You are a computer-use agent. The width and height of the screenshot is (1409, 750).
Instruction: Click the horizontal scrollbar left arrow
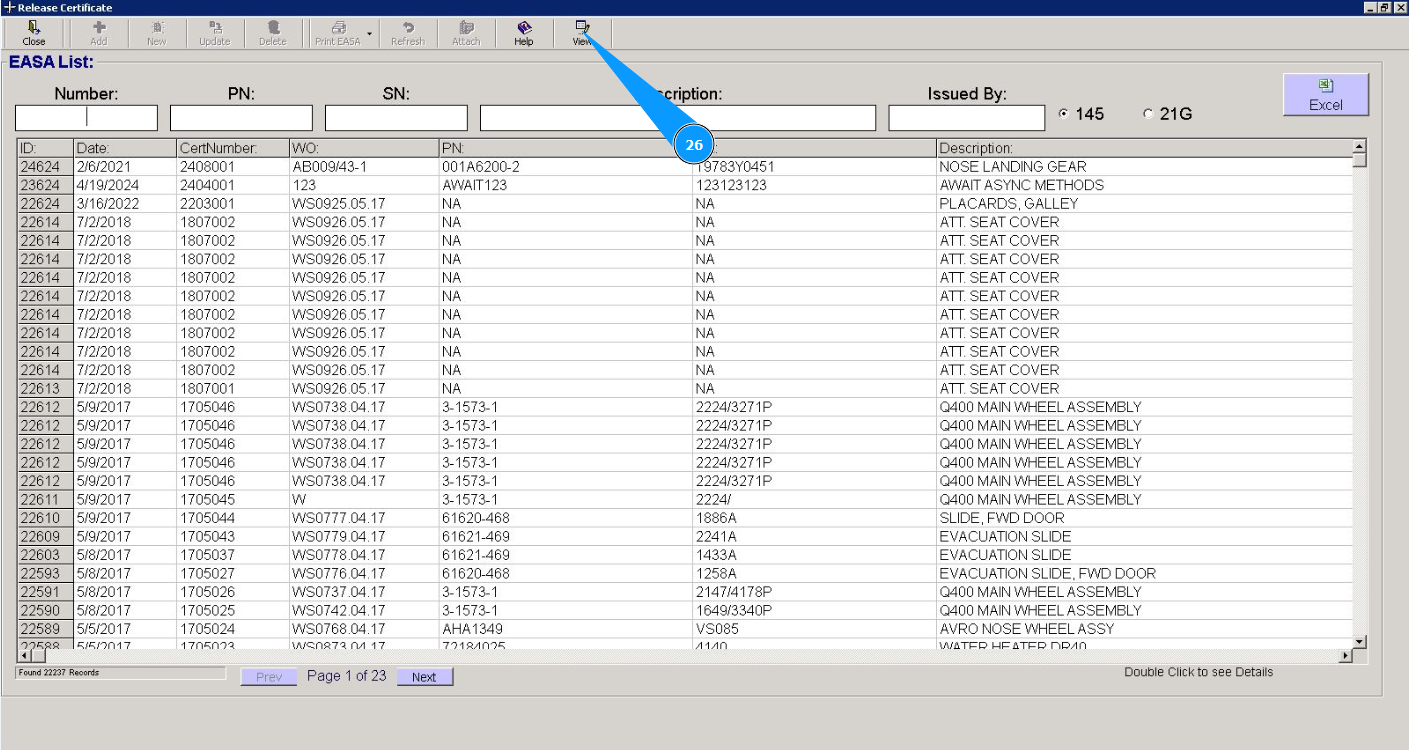pos(24,655)
